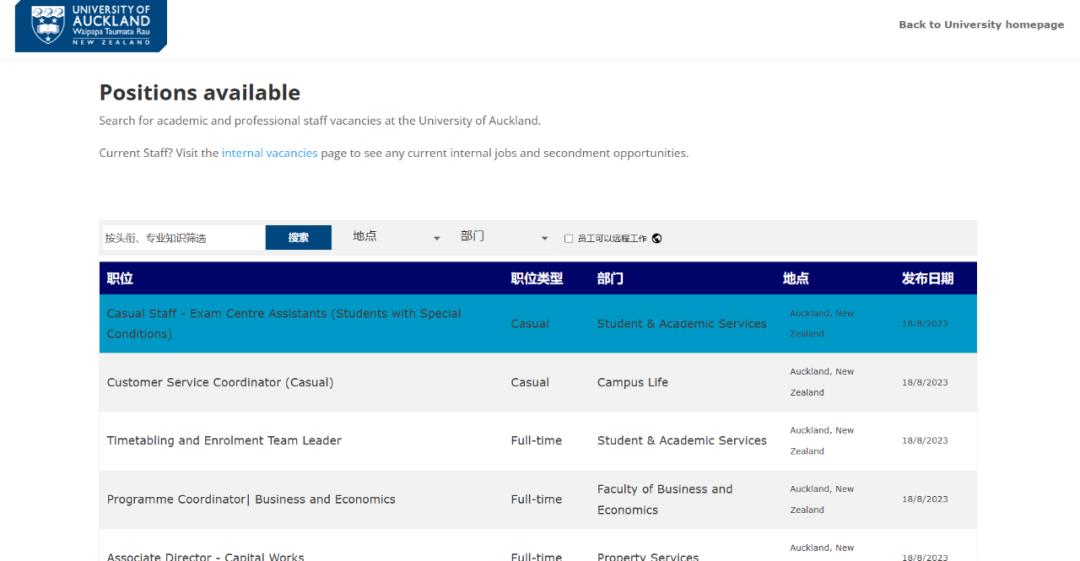Viewport: 1080px width, 561px height.
Task: Go back to University homepage link
Action: pos(981,25)
